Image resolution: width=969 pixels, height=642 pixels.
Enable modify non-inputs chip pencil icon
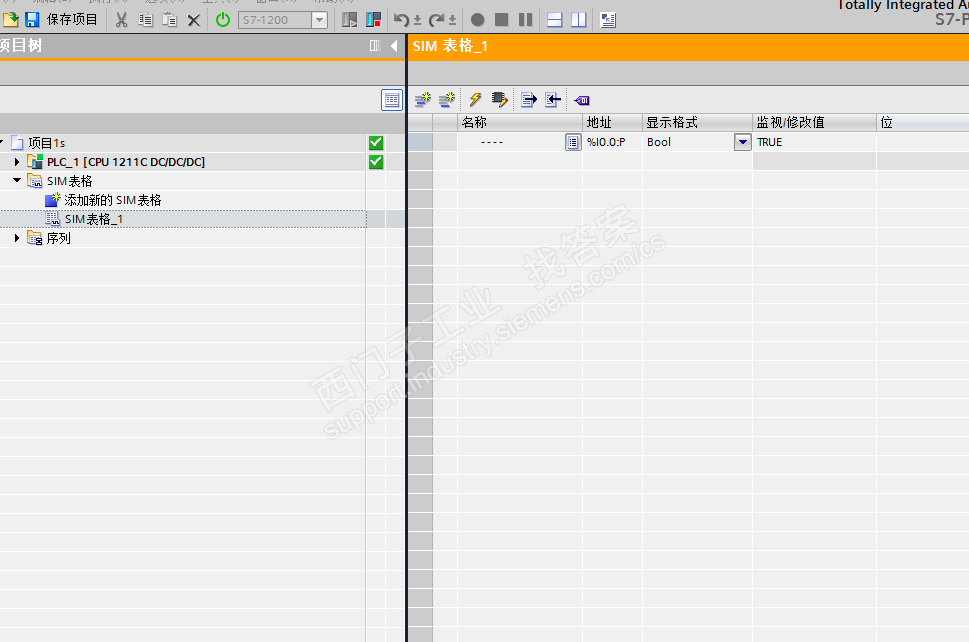[499, 99]
